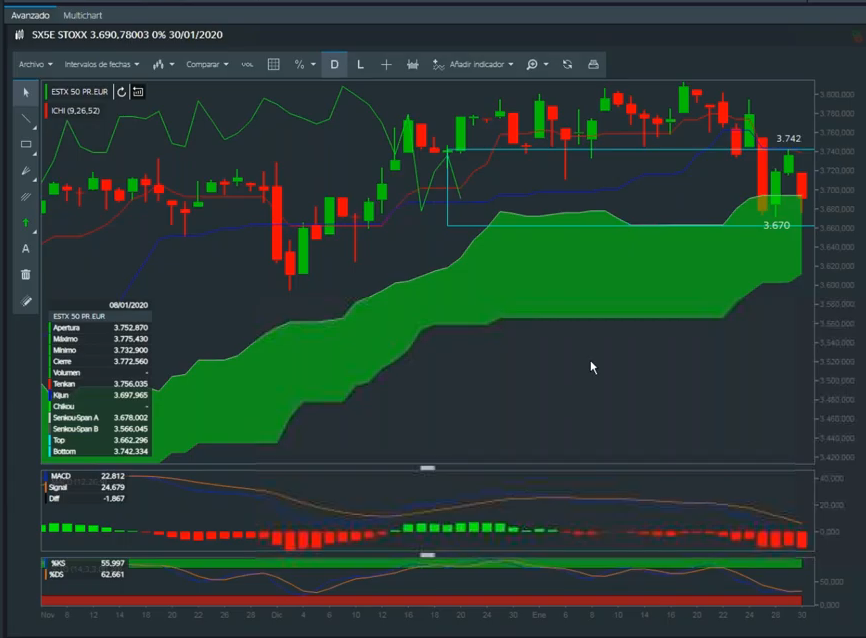Click the bars icon before SX5E STOXX title

20,35
